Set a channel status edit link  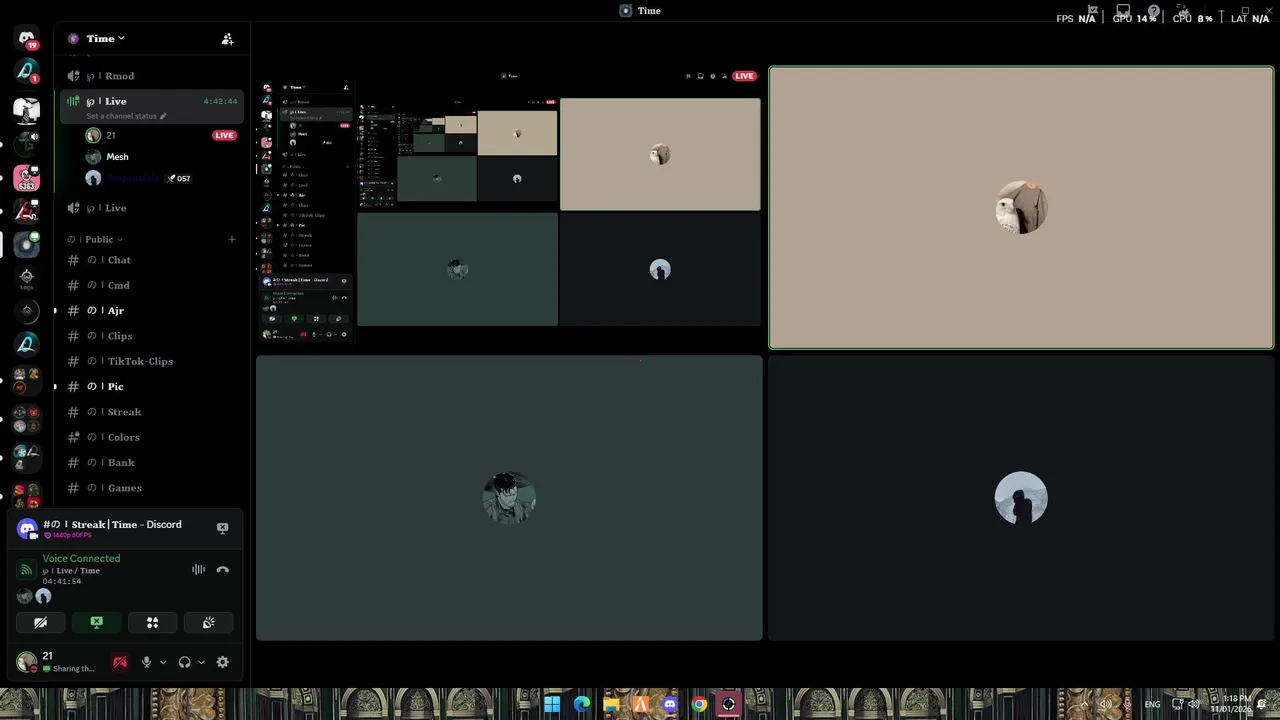point(126,116)
